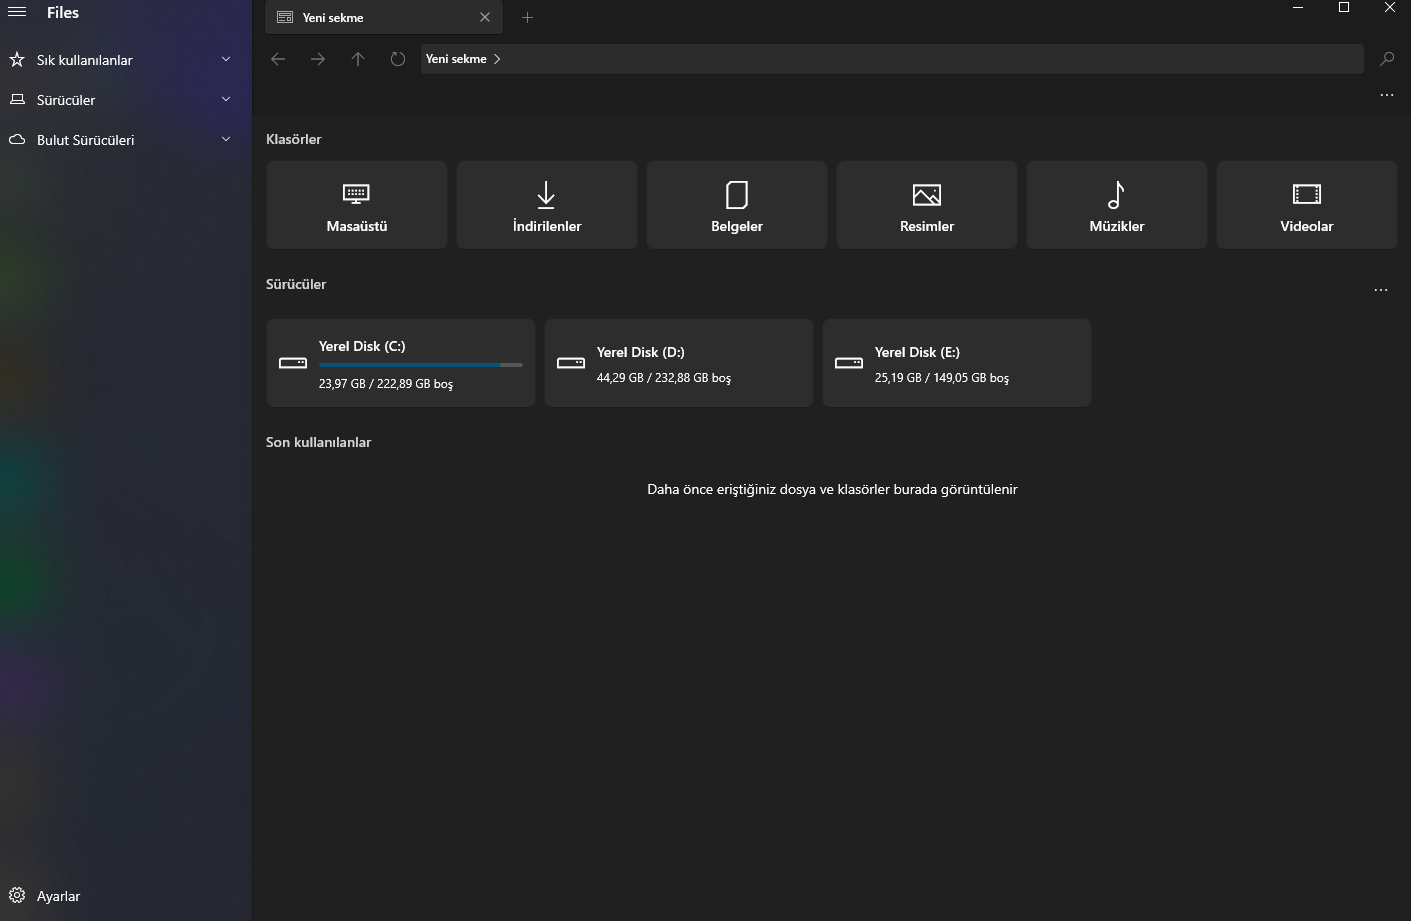Open toolbar more options below search
The width and height of the screenshot is (1411, 921).
click(x=1387, y=95)
